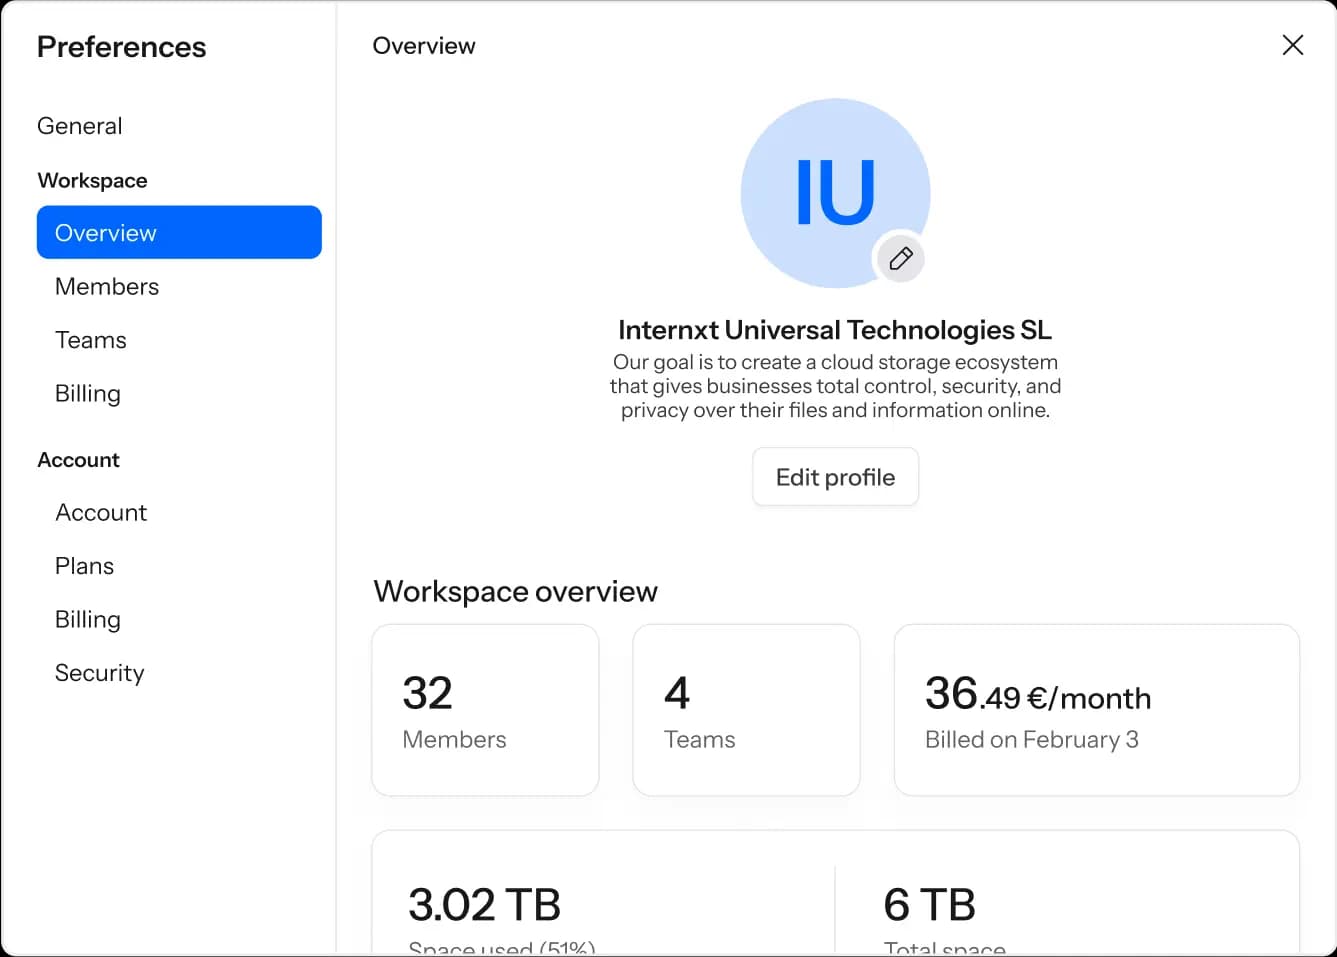The width and height of the screenshot is (1337, 957).
Task: Open Billing under Account
Action: coord(88,619)
